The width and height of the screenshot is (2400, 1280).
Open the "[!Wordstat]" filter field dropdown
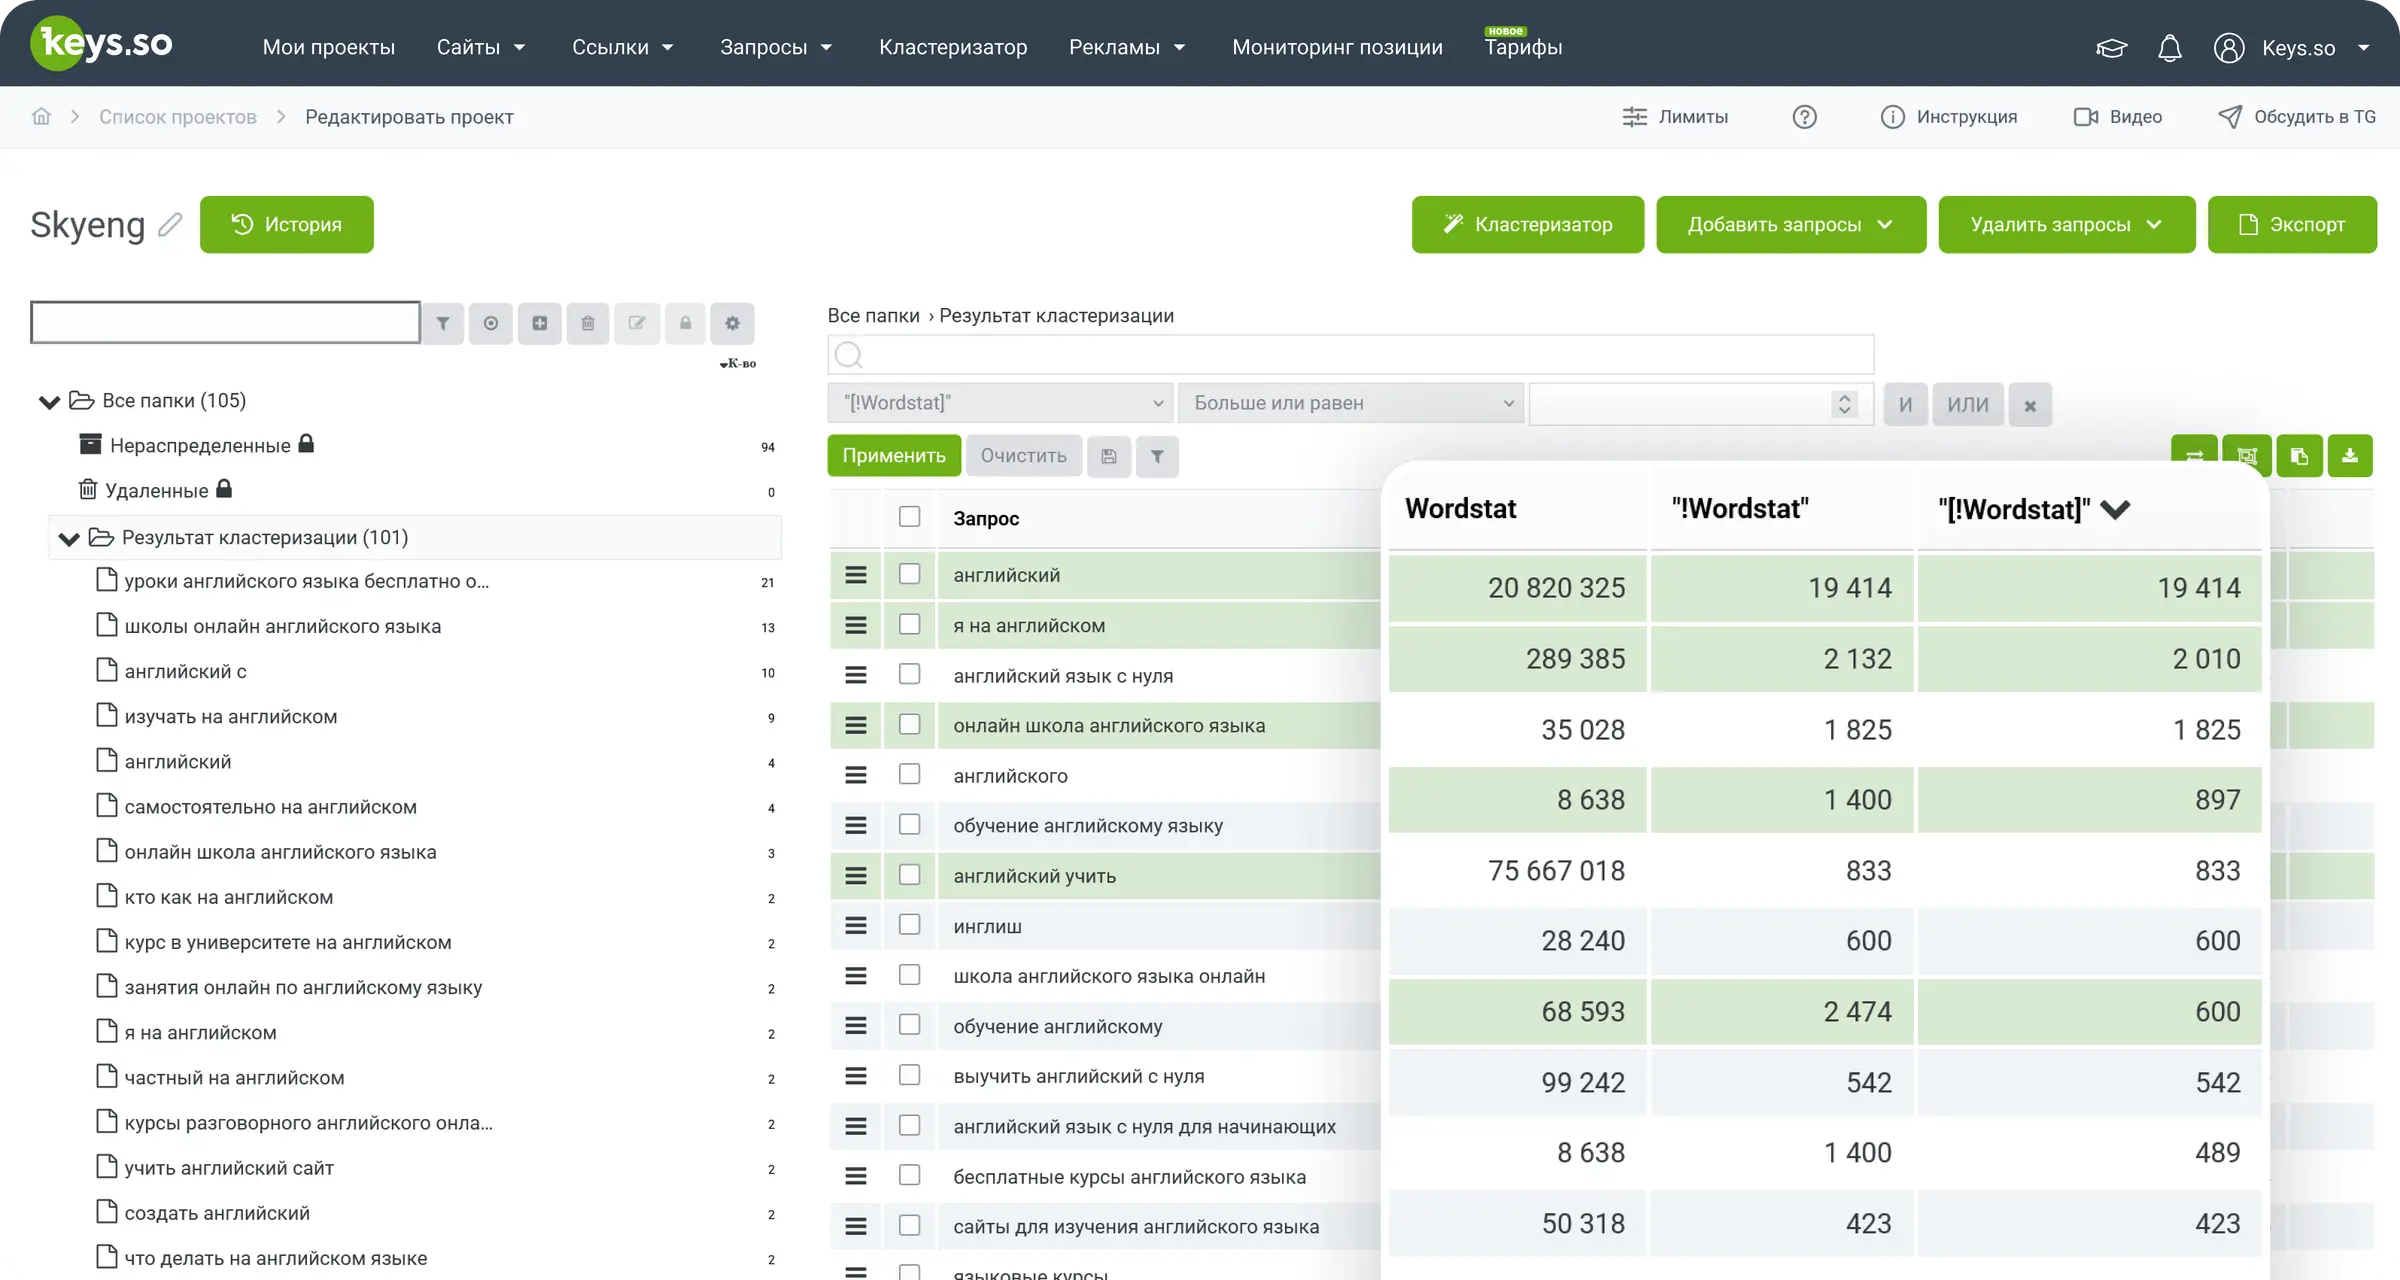point(1000,403)
